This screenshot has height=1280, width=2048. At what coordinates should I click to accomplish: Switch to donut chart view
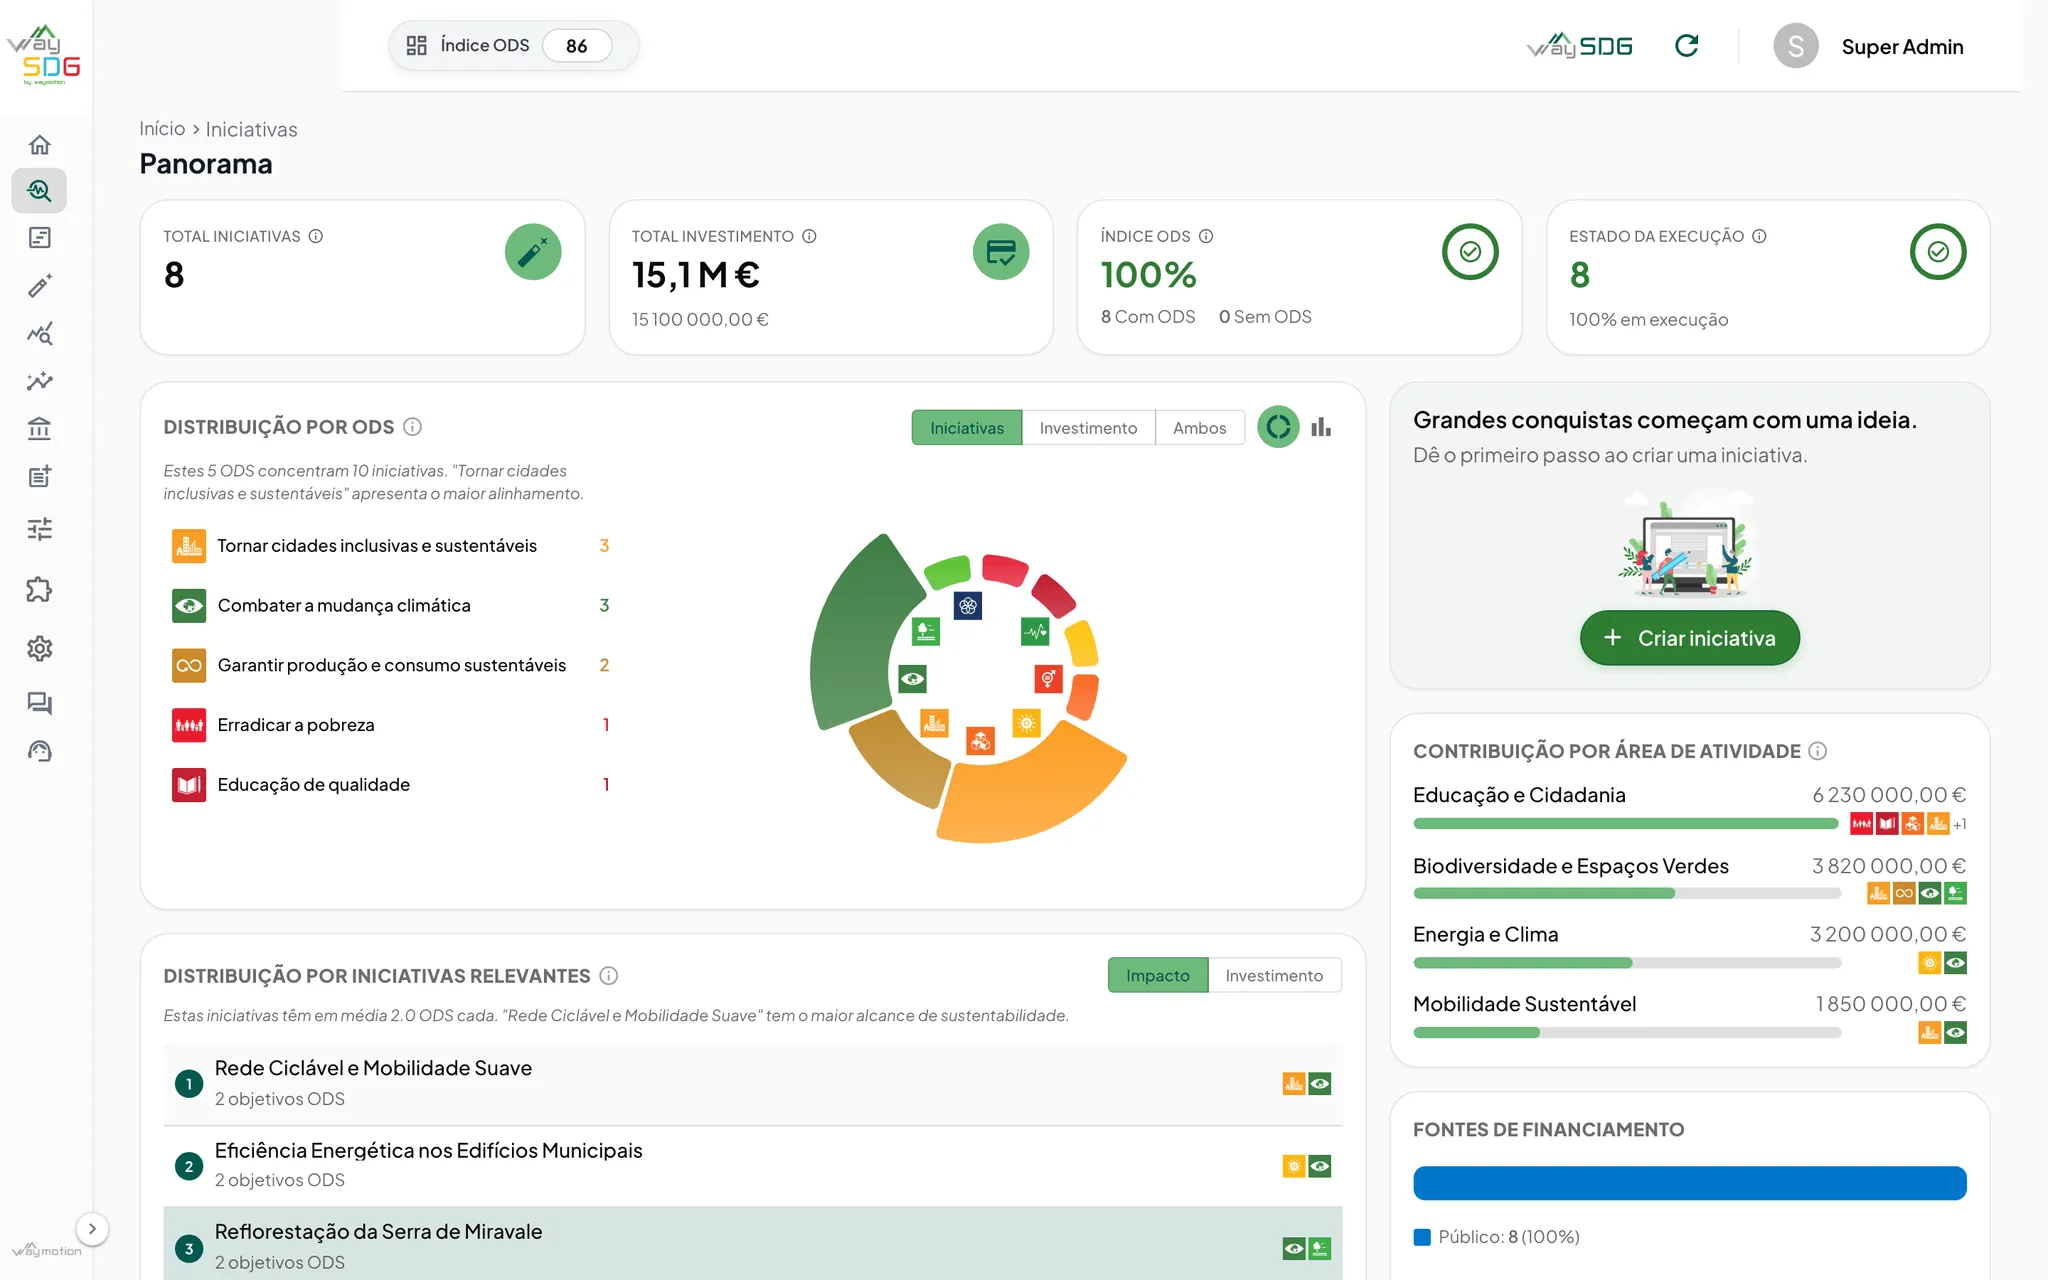[x=1278, y=427]
